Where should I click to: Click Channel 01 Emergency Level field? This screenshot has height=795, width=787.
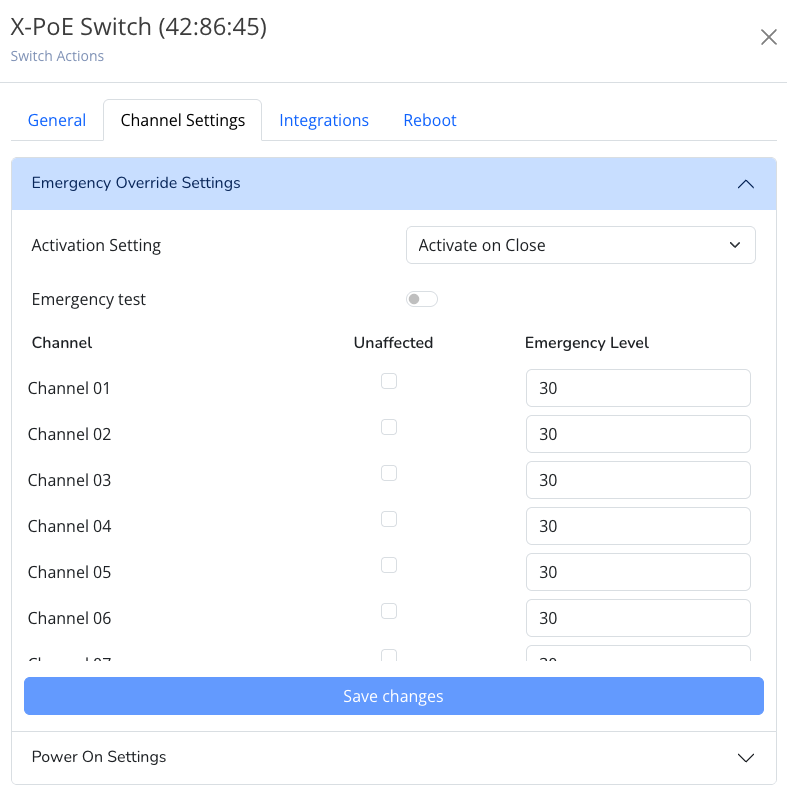[x=638, y=388]
